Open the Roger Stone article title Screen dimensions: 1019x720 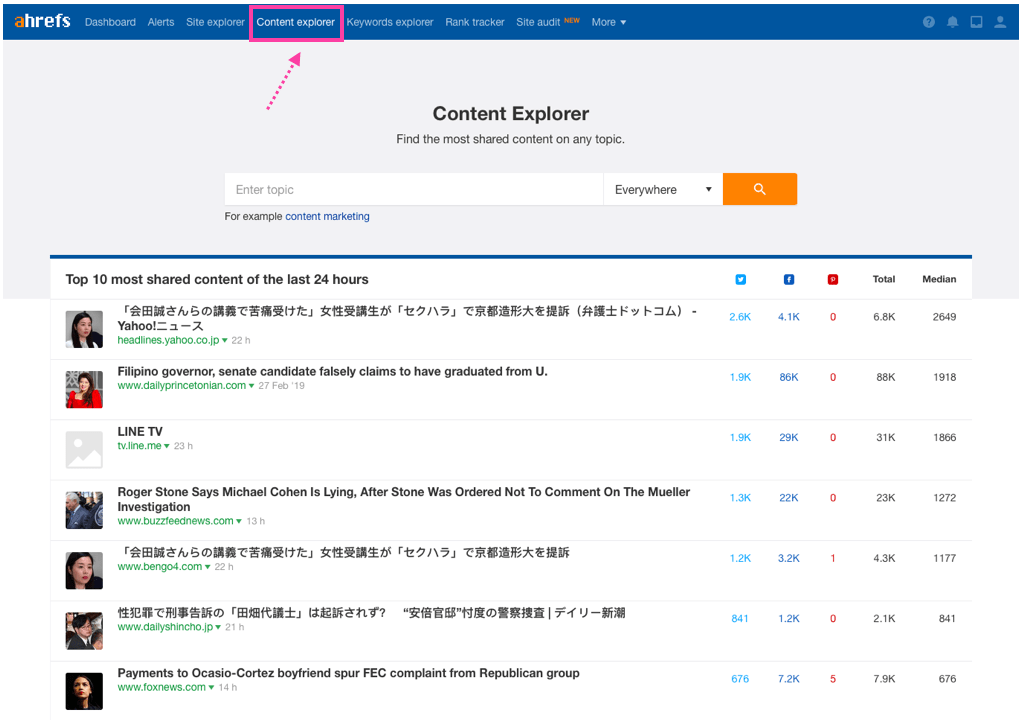pyautogui.click(x=404, y=499)
